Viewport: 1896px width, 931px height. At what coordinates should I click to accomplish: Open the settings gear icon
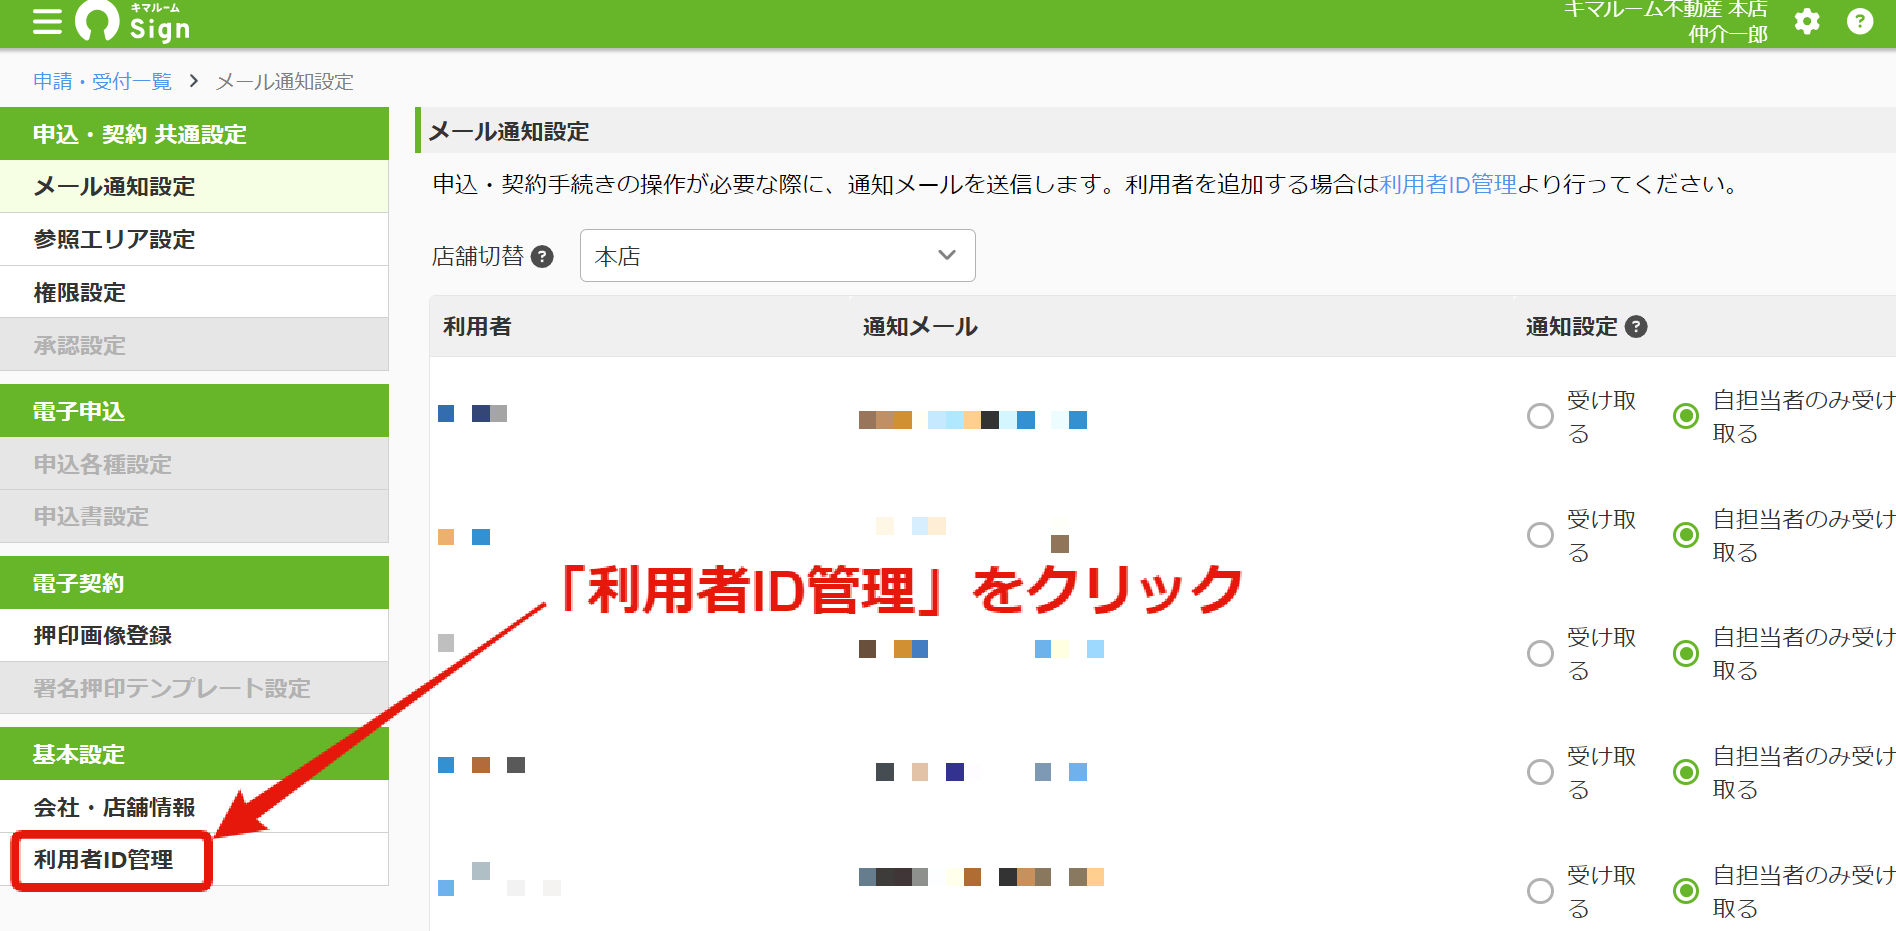click(x=1807, y=21)
